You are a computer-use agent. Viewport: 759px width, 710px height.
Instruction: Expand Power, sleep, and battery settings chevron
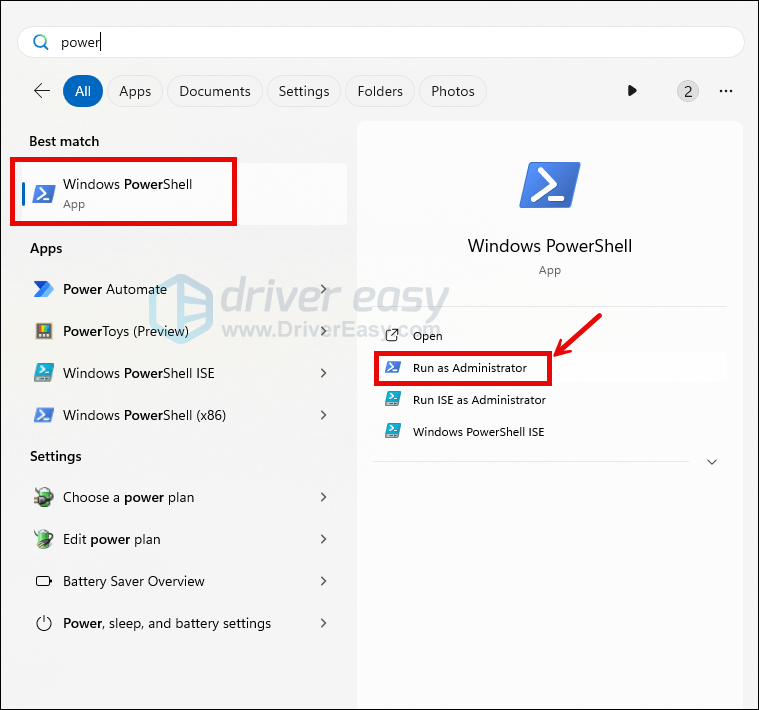323,623
